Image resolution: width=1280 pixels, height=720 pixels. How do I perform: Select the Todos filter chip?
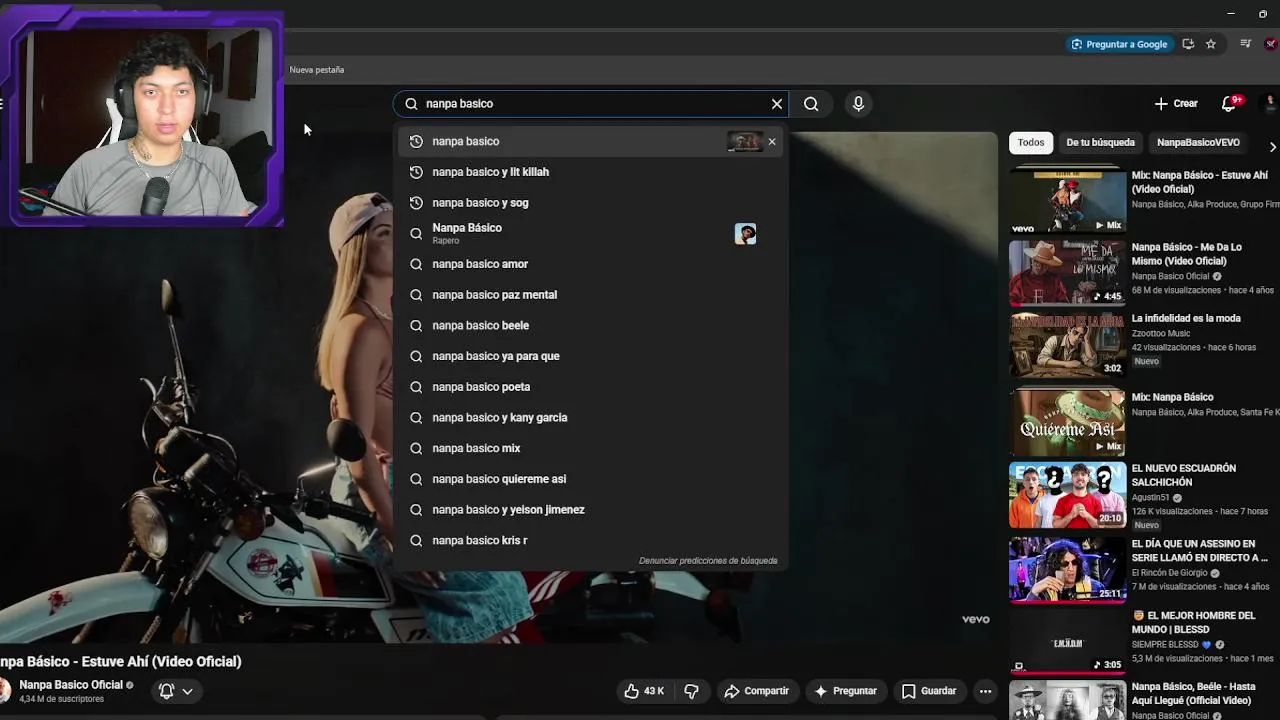[1031, 142]
